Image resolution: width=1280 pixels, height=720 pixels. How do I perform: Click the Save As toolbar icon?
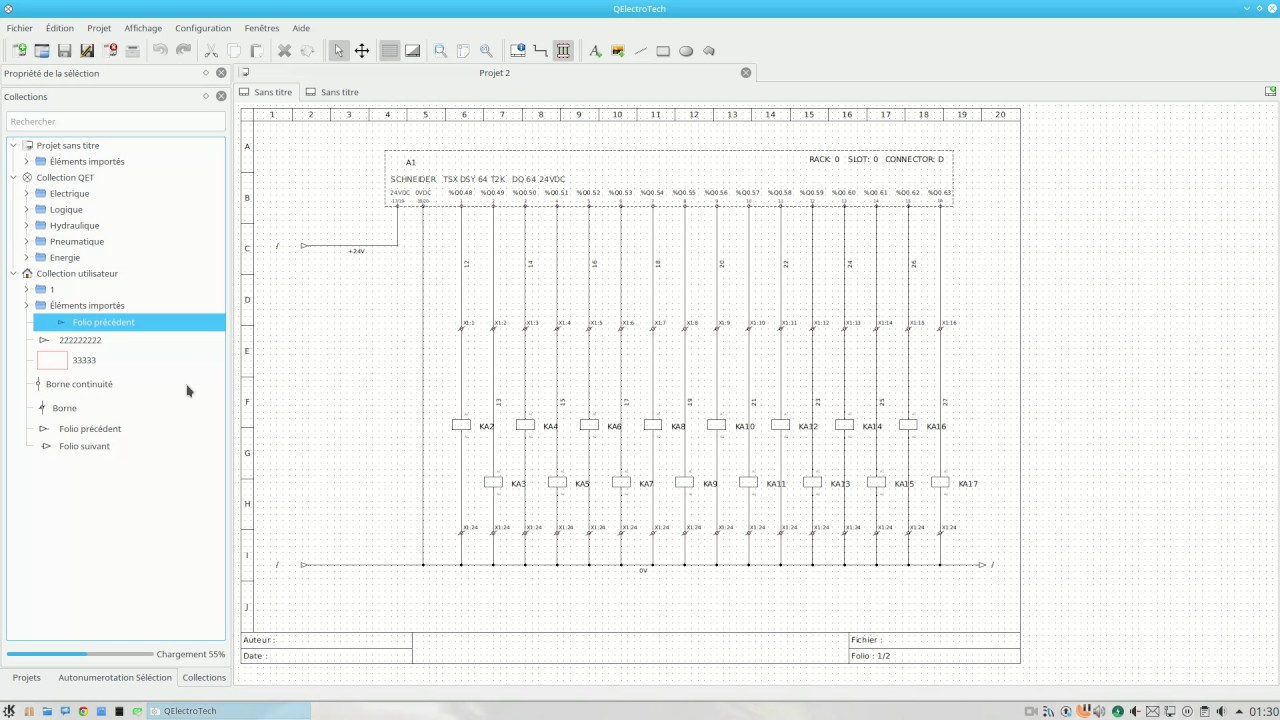(x=87, y=51)
